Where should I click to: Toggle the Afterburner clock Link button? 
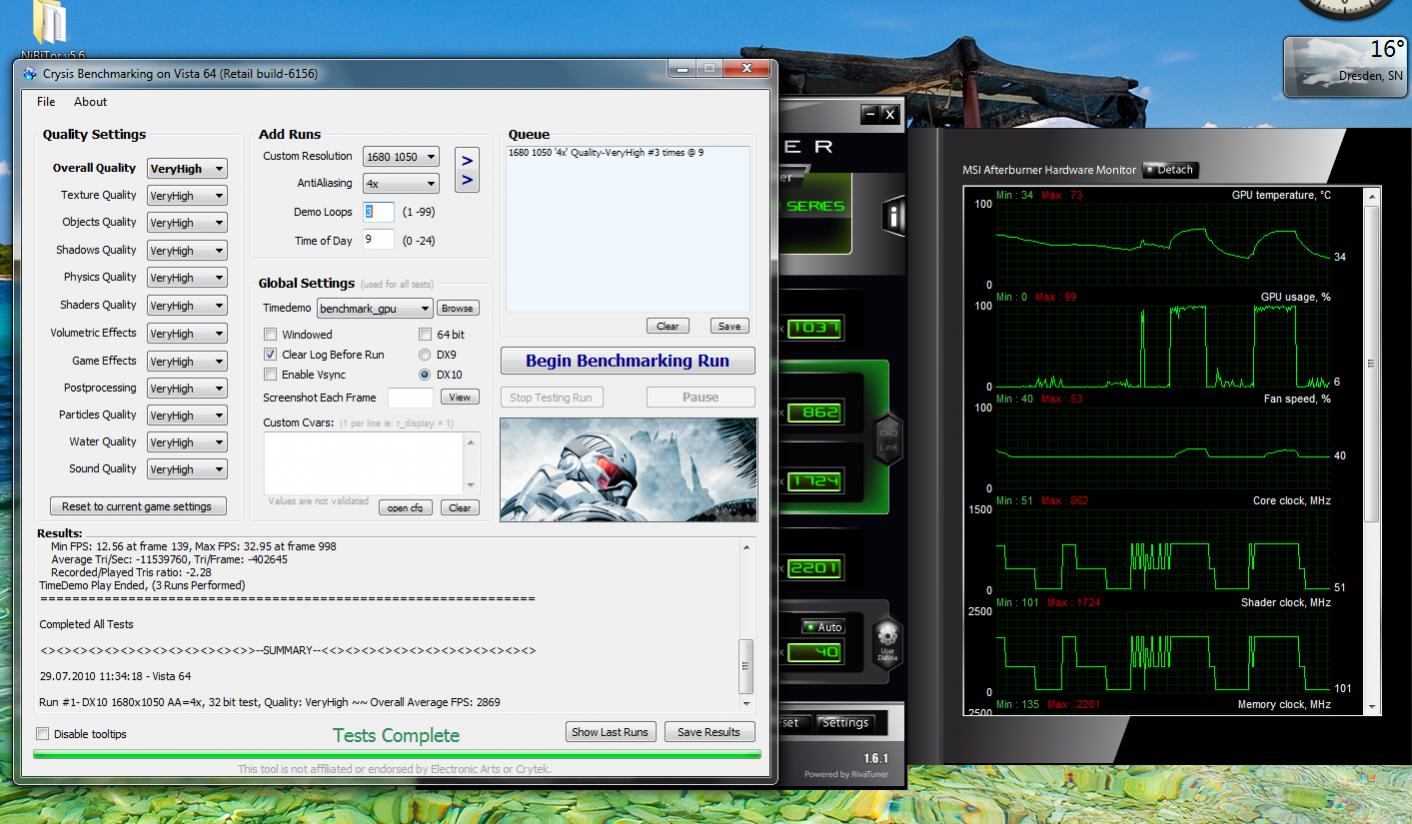(x=888, y=440)
